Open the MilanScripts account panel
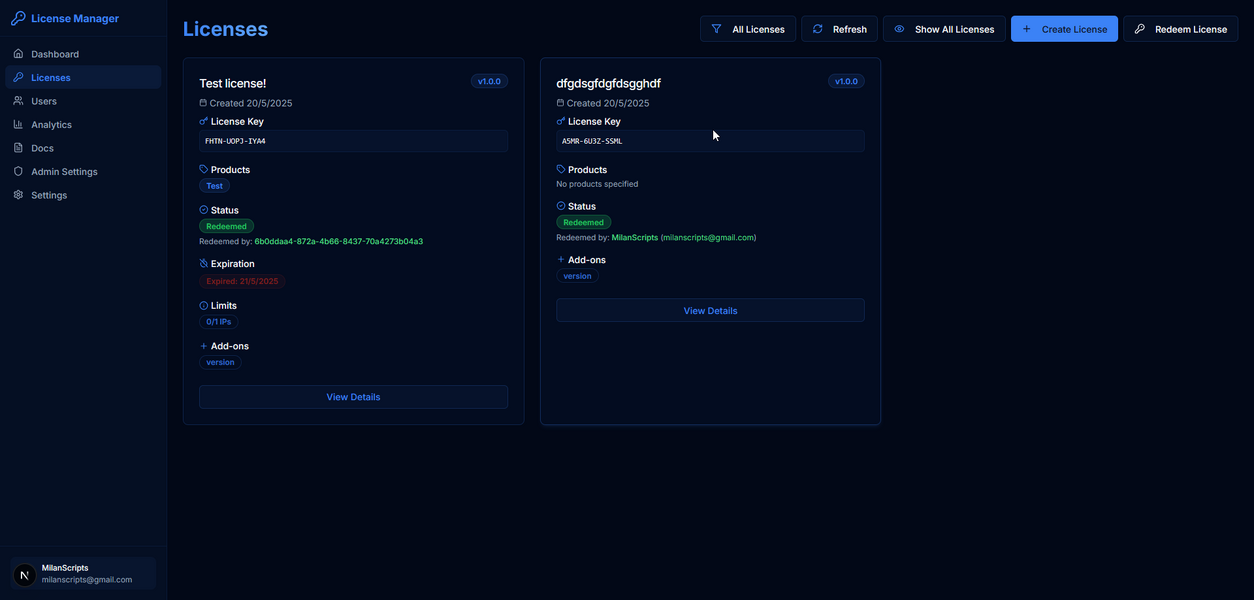This screenshot has width=1254, height=600. point(83,574)
